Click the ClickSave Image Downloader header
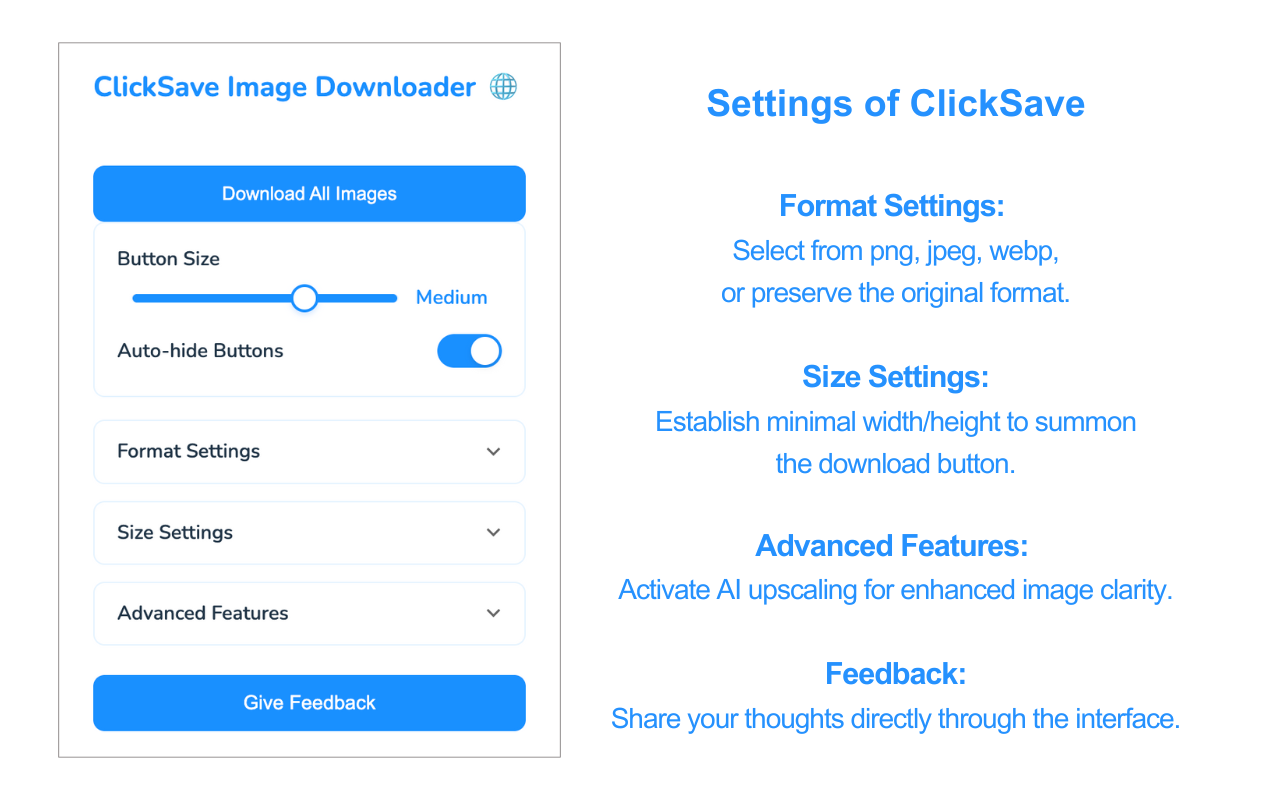This screenshot has height=800, width=1280. pos(284,87)
